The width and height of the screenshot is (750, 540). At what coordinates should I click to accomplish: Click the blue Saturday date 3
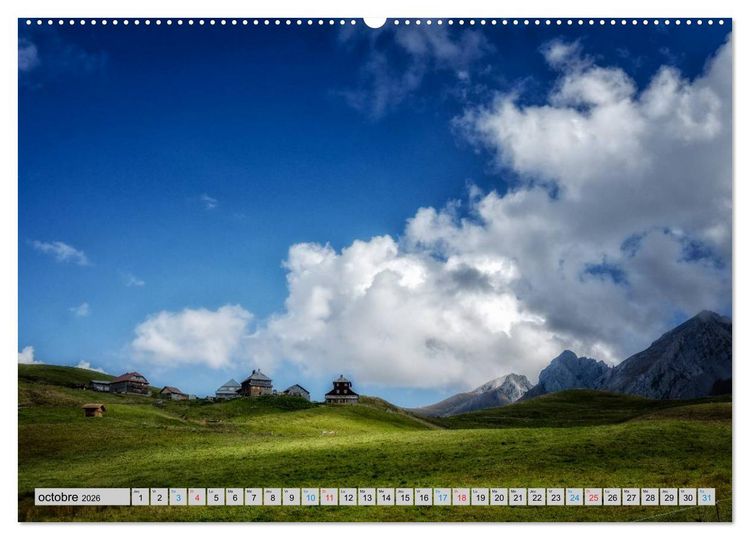click(178, 497)
